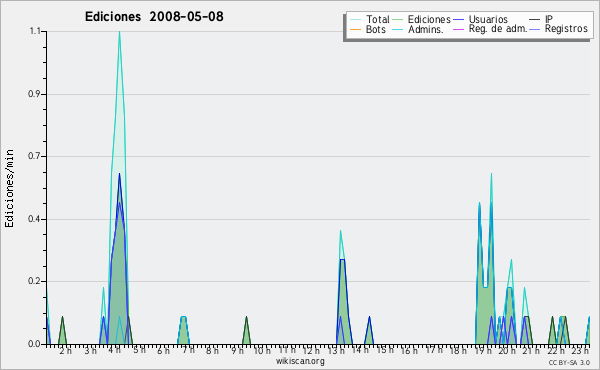Click the Bots legend label
This screenshot has width=600, height=370.
pos(376,29)
